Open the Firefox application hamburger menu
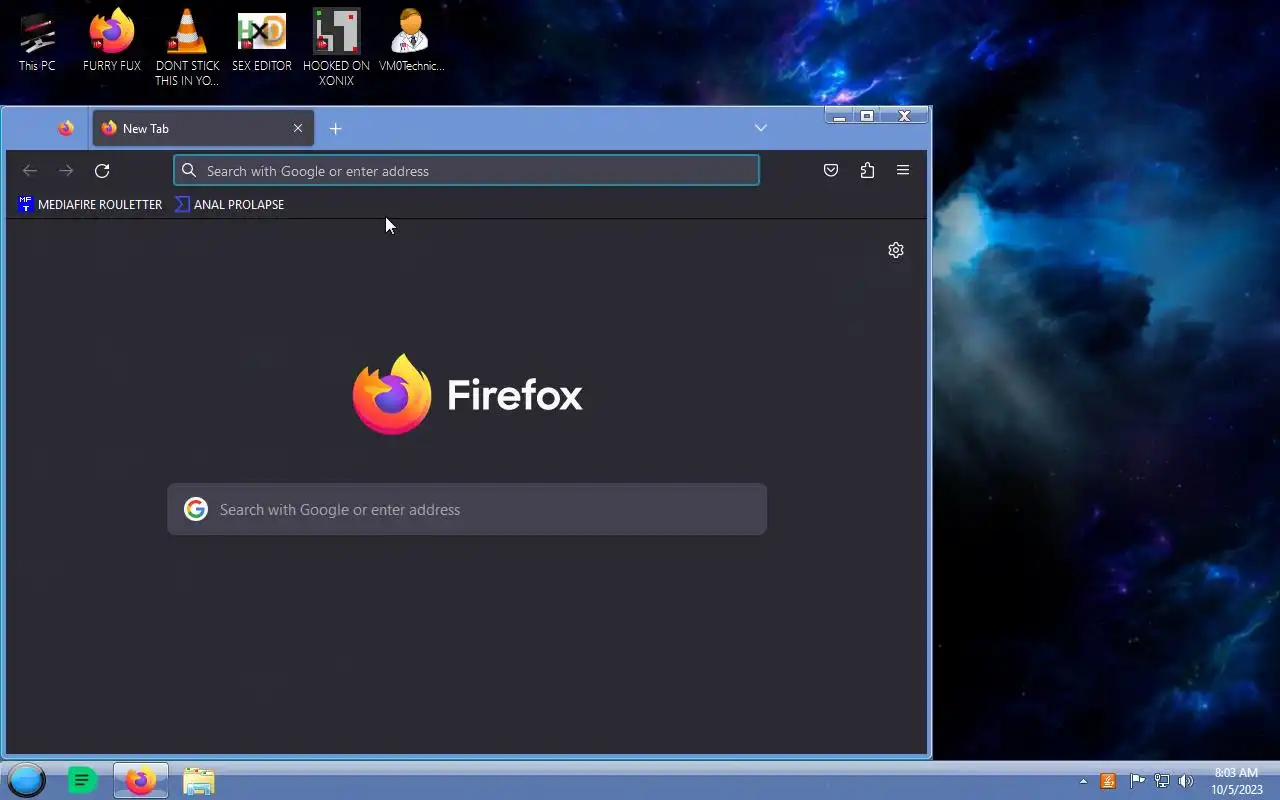Screen dimensions: 1280x800 click(x=903, y=171)
